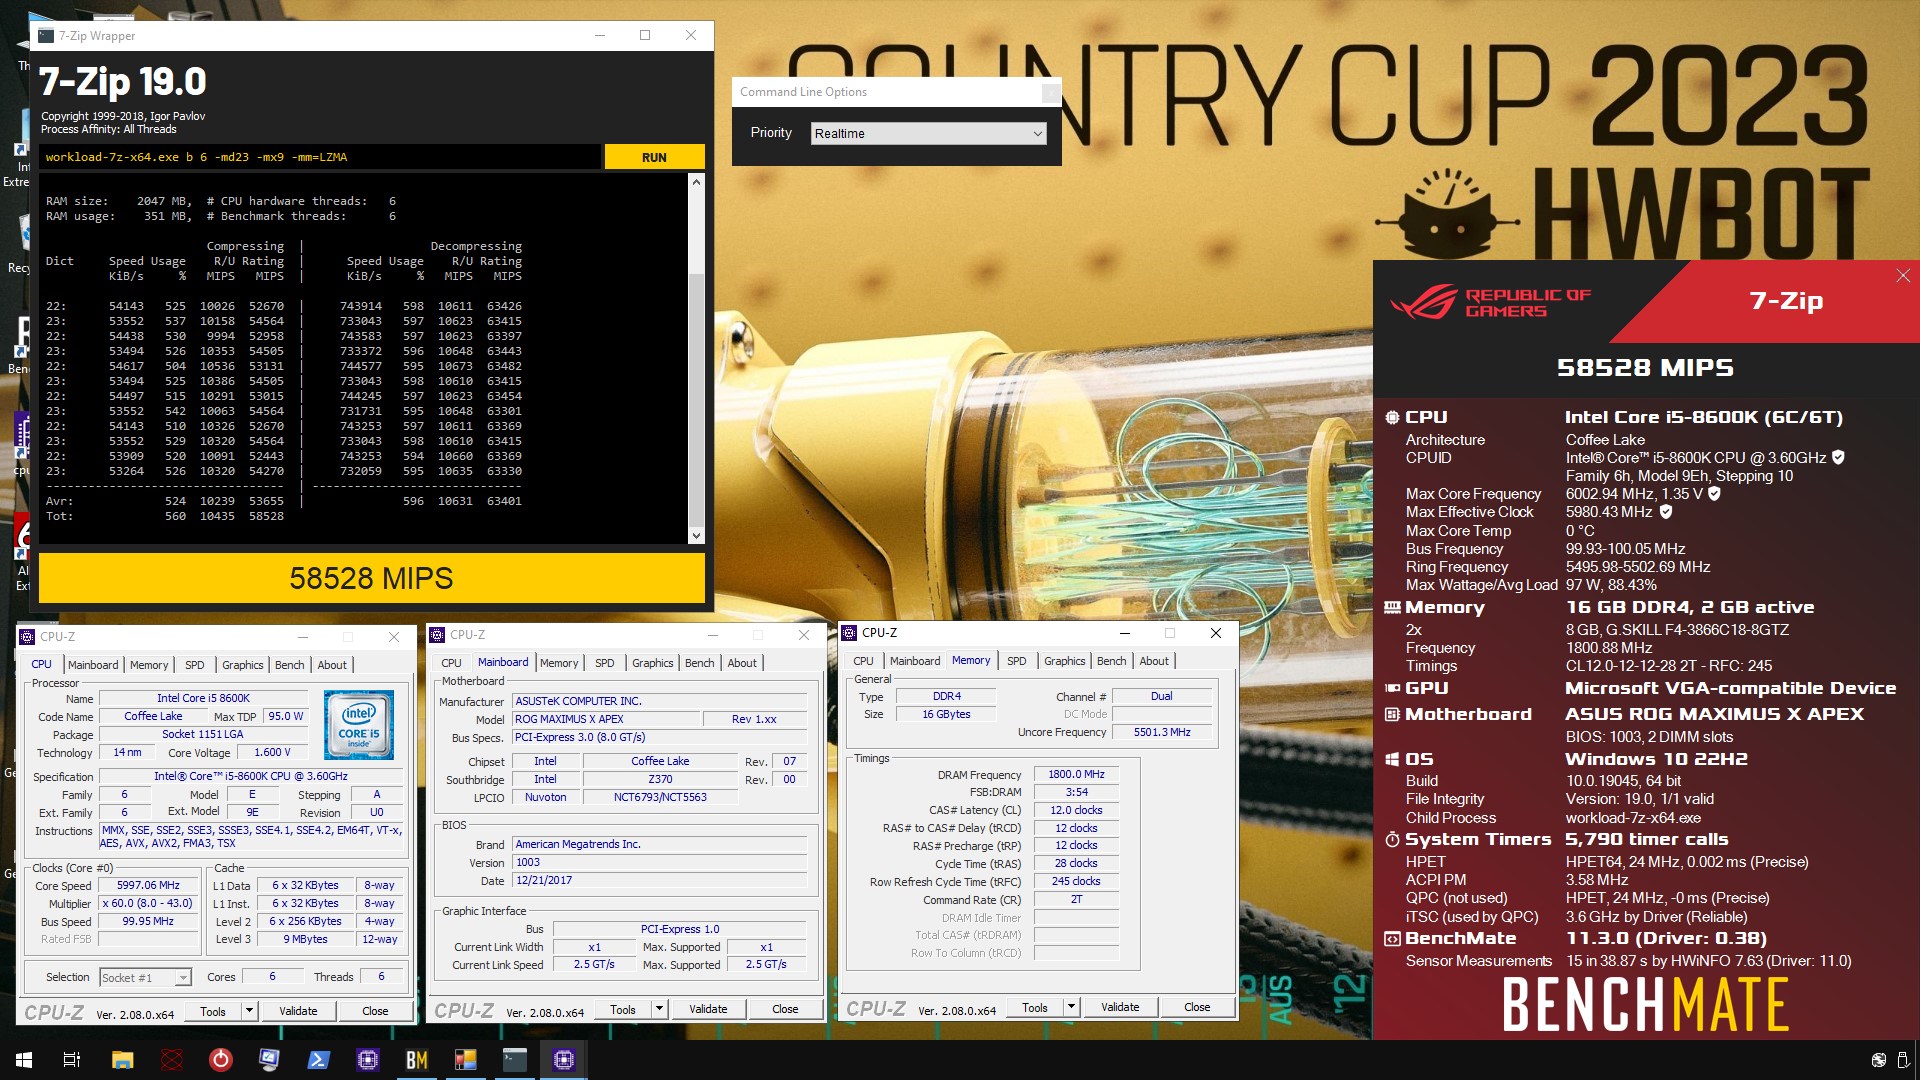Click the red wireframe sphere taskbar icon
1920x1080 pixels.
point(172,1060)
